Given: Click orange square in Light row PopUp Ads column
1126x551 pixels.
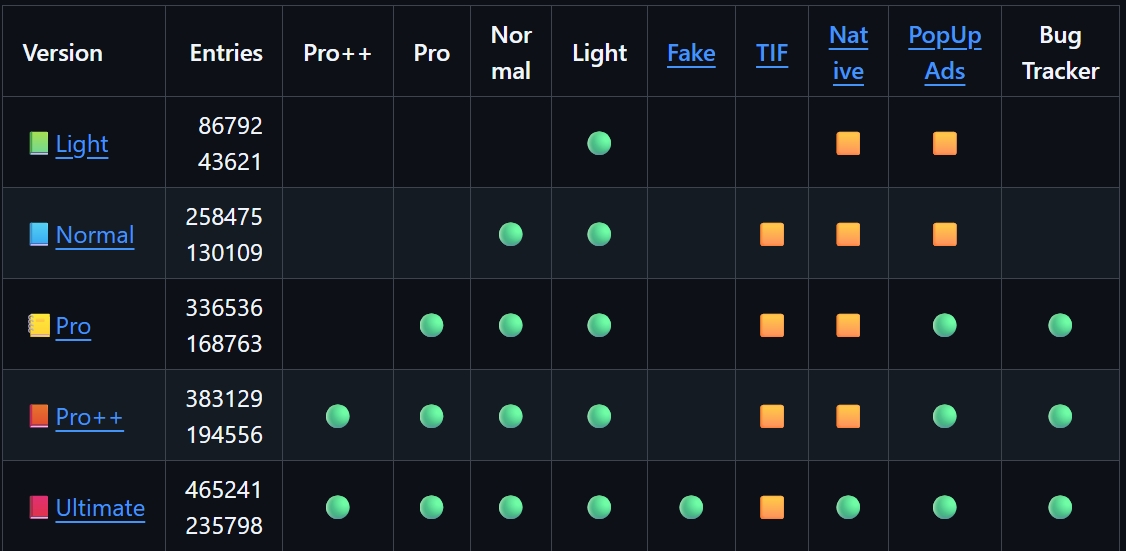Looking at the screenshot, I should point(945,143).
